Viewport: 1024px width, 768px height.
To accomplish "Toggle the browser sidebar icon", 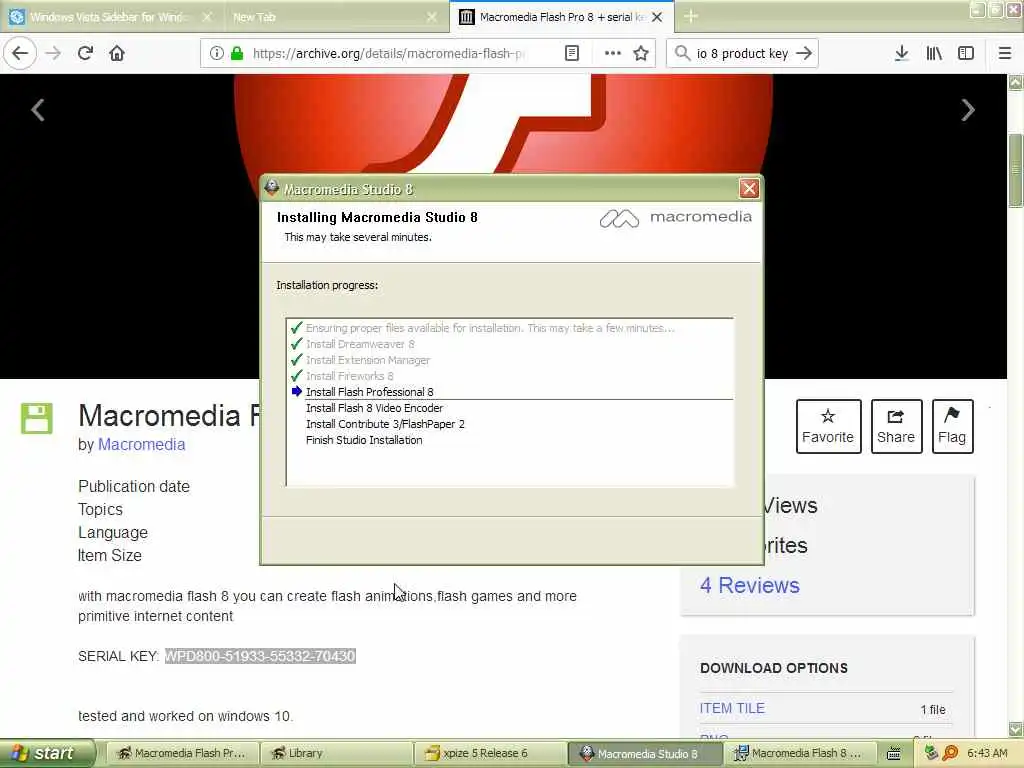I will click(x=966, y=53).
